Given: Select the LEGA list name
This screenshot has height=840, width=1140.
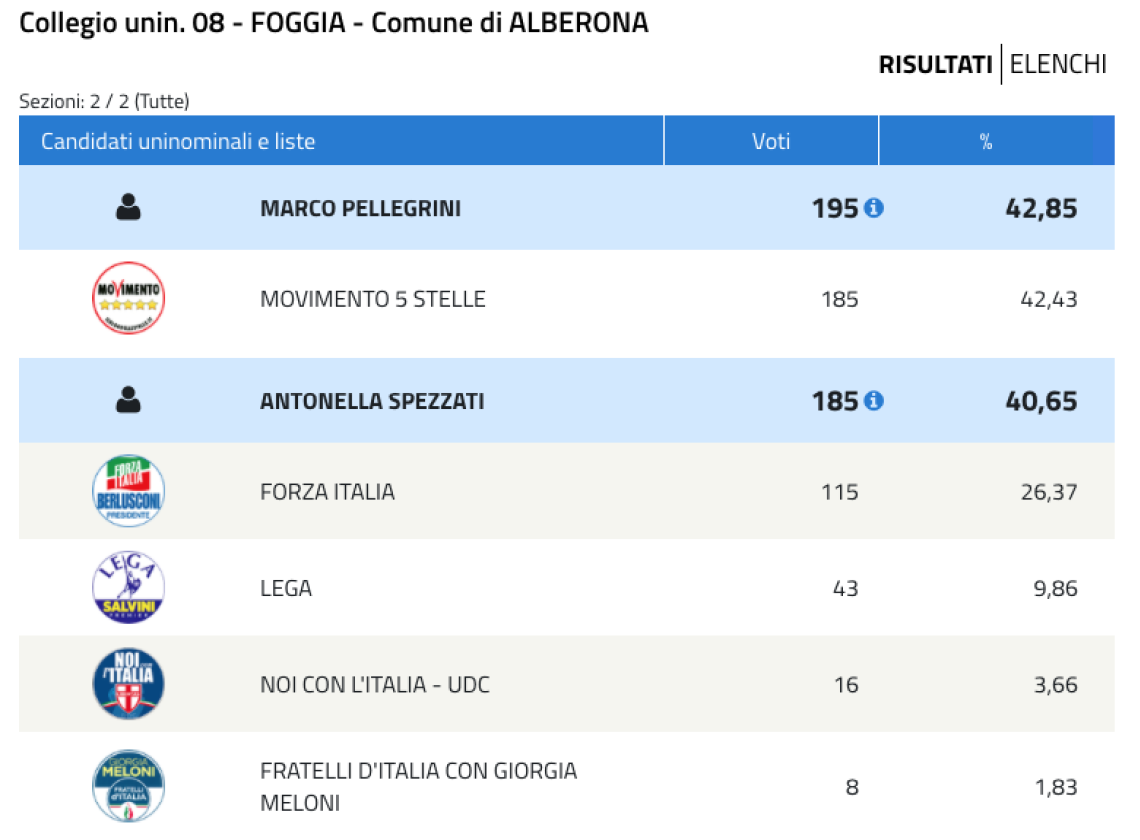Looking at the screenshot, I should pos(286,588).
